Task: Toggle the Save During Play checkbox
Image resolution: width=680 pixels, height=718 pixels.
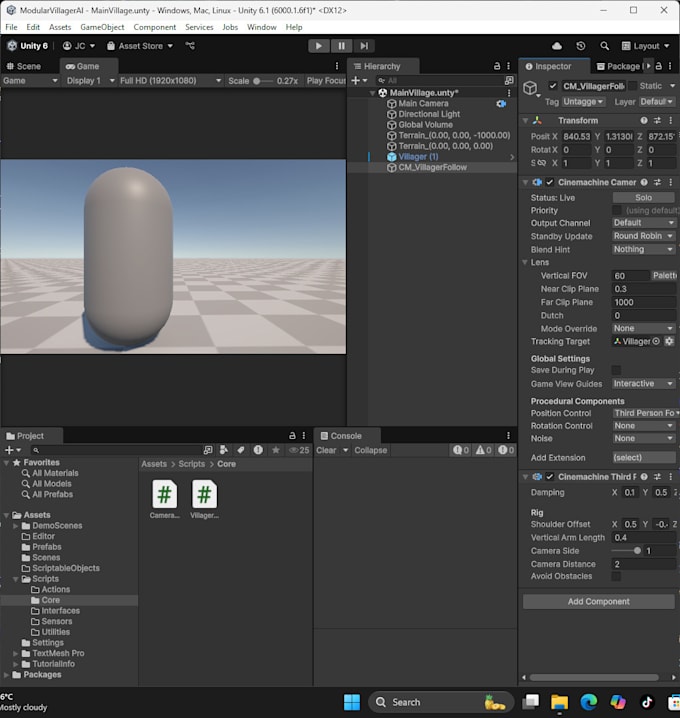Action: point(616,370)
